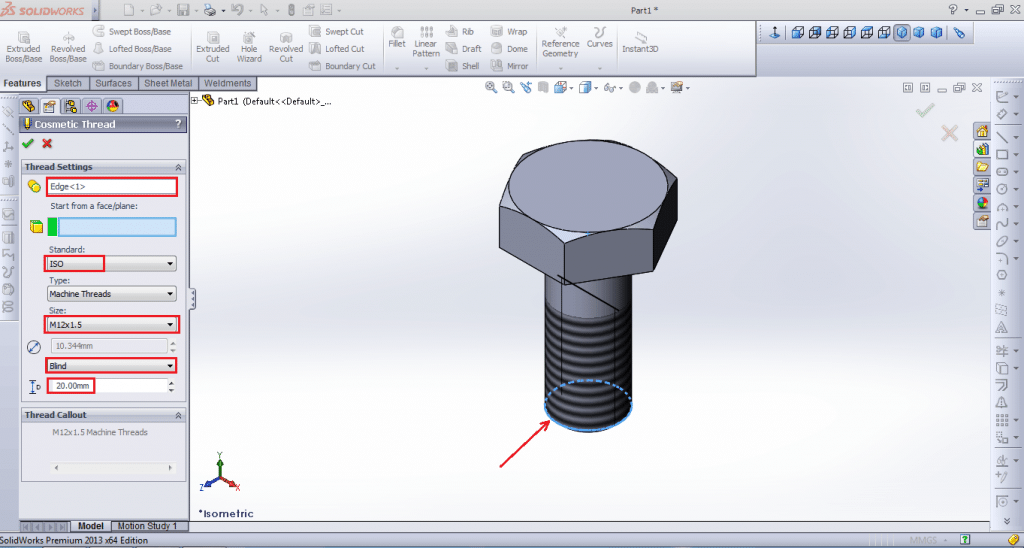Click the SolidWorks Resources home icon
This screenshot has height=548, width=1024.
coord(982,131)
